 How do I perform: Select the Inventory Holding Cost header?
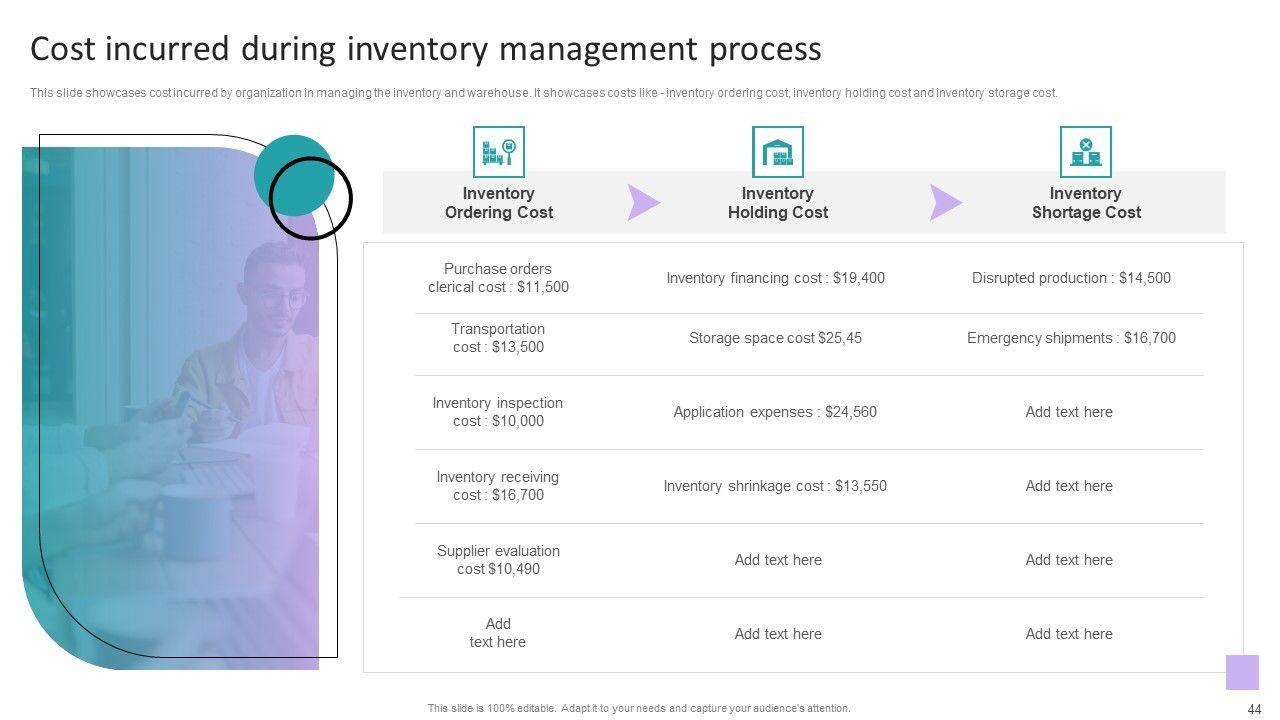click(x=777, y=203)
